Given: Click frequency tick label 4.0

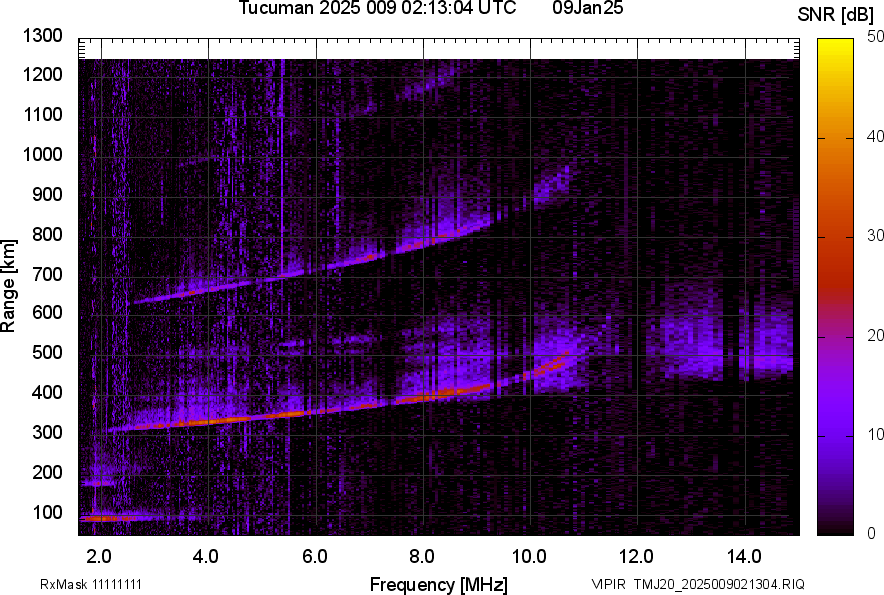Looking at the screenshot, I should [206, 556].
